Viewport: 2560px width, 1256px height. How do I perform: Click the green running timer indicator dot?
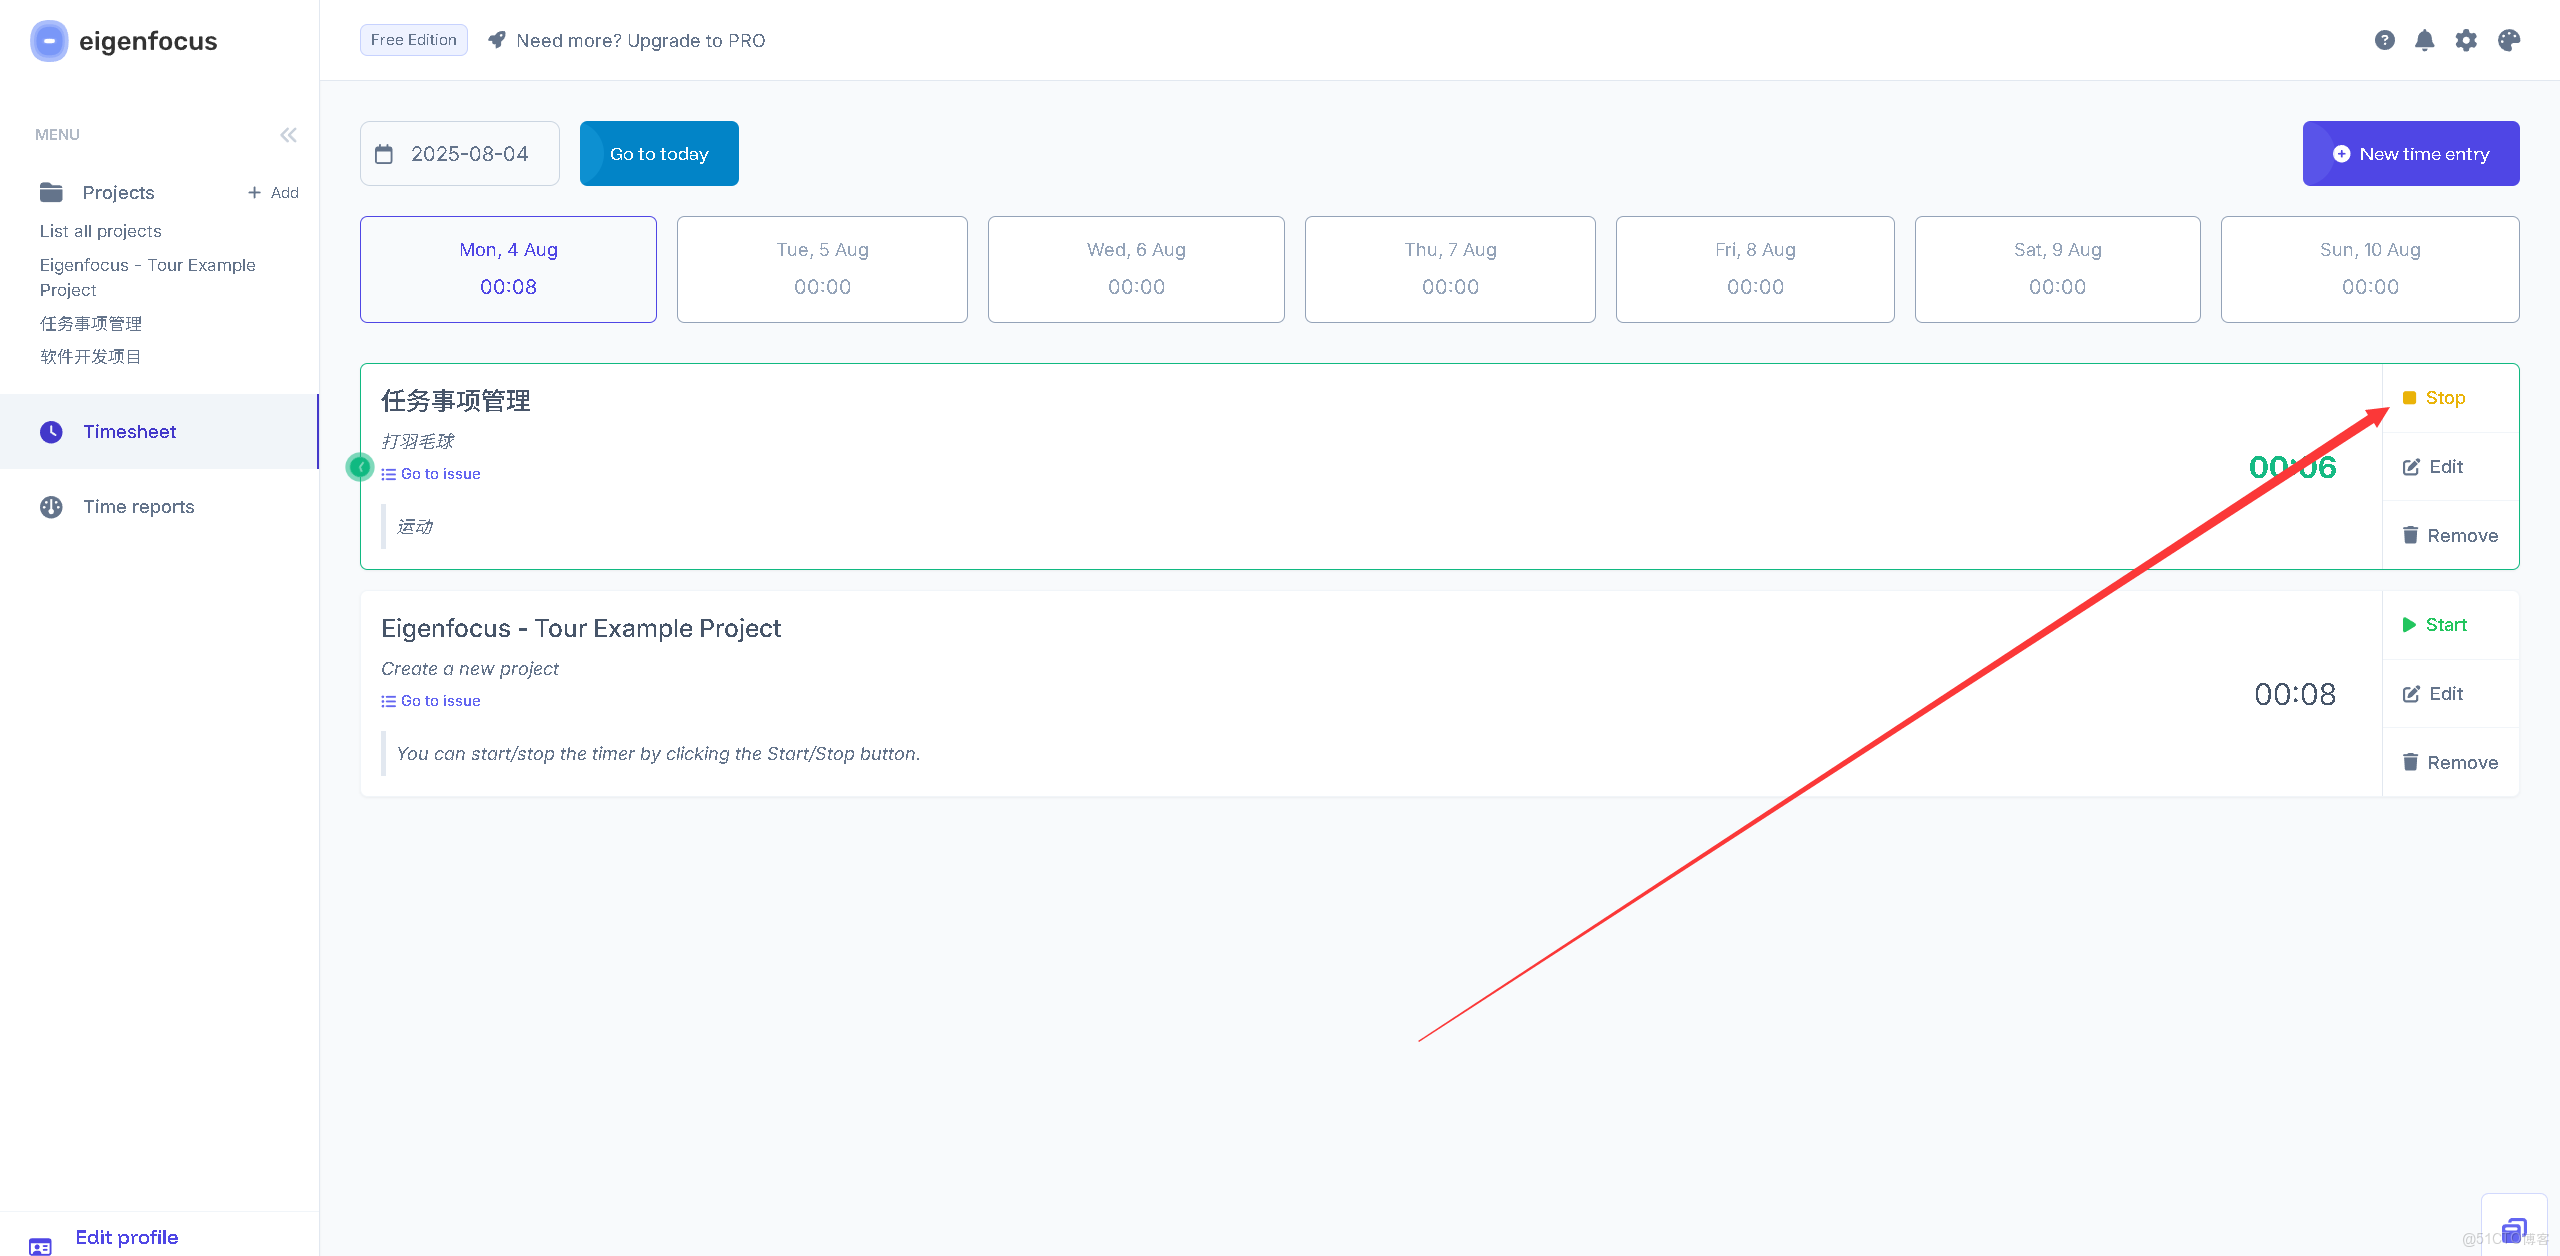[x=360, y=467]
